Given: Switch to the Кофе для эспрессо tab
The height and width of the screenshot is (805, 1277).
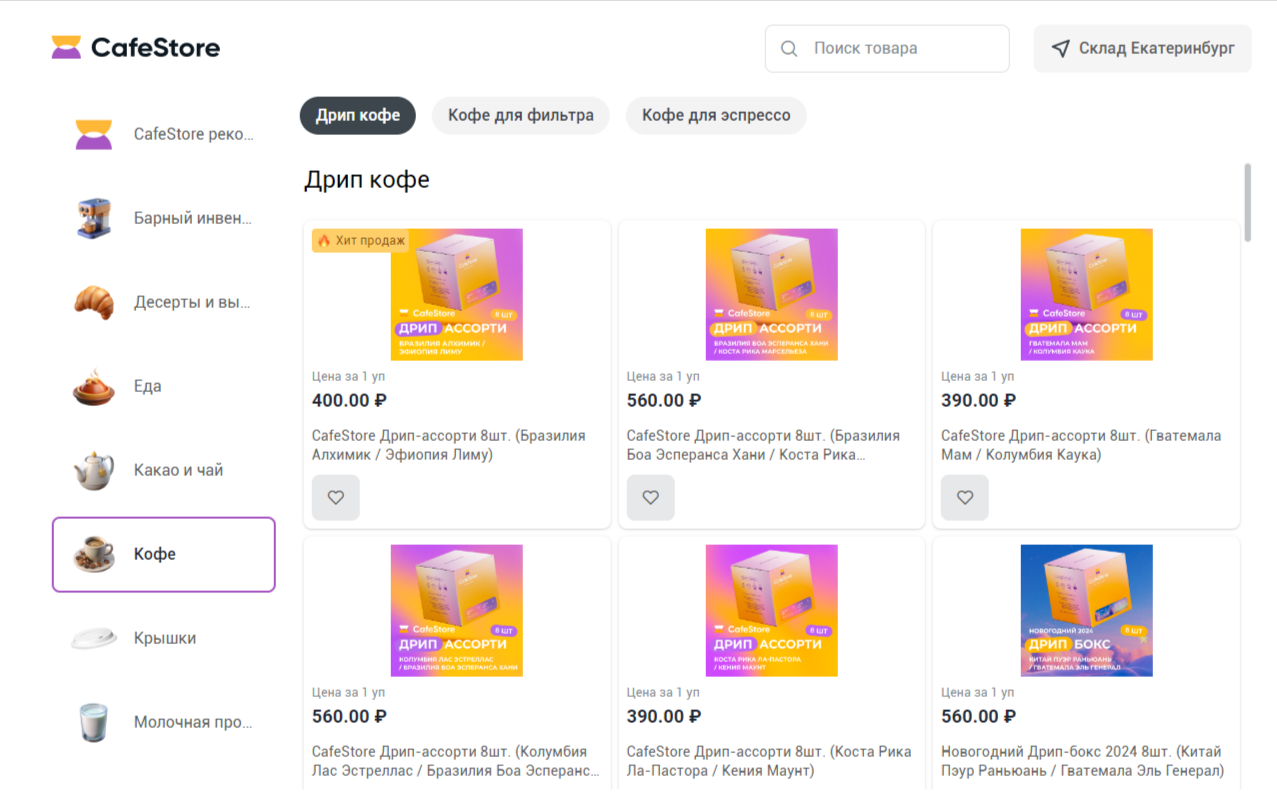Looking at the screenshot, I should [716, 115].
